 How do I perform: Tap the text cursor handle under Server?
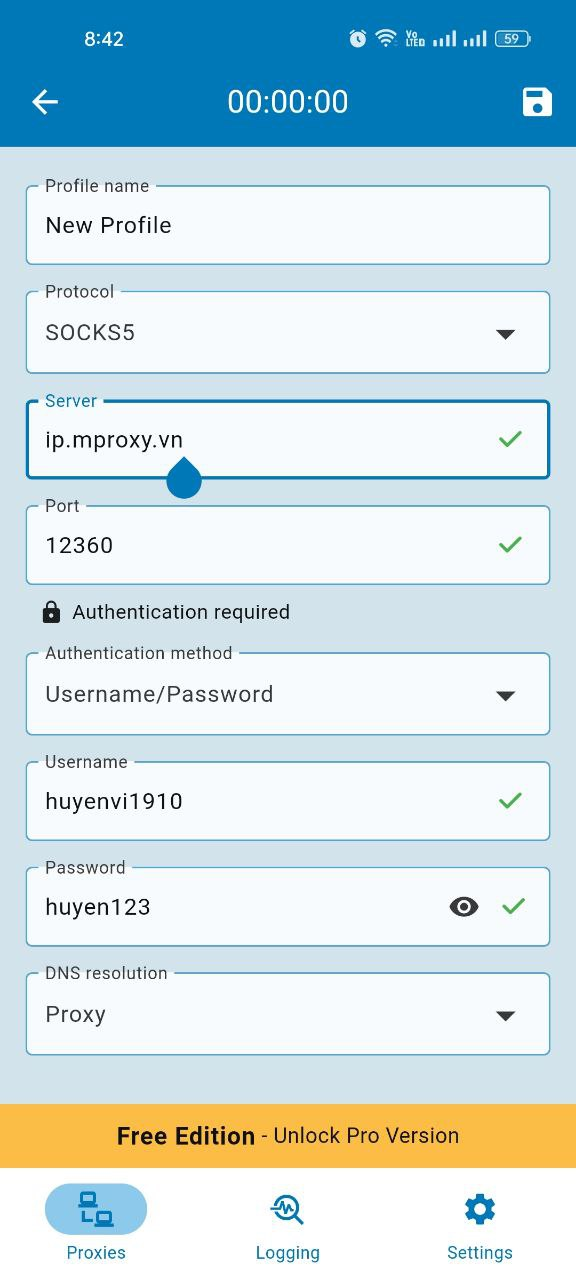184,479
